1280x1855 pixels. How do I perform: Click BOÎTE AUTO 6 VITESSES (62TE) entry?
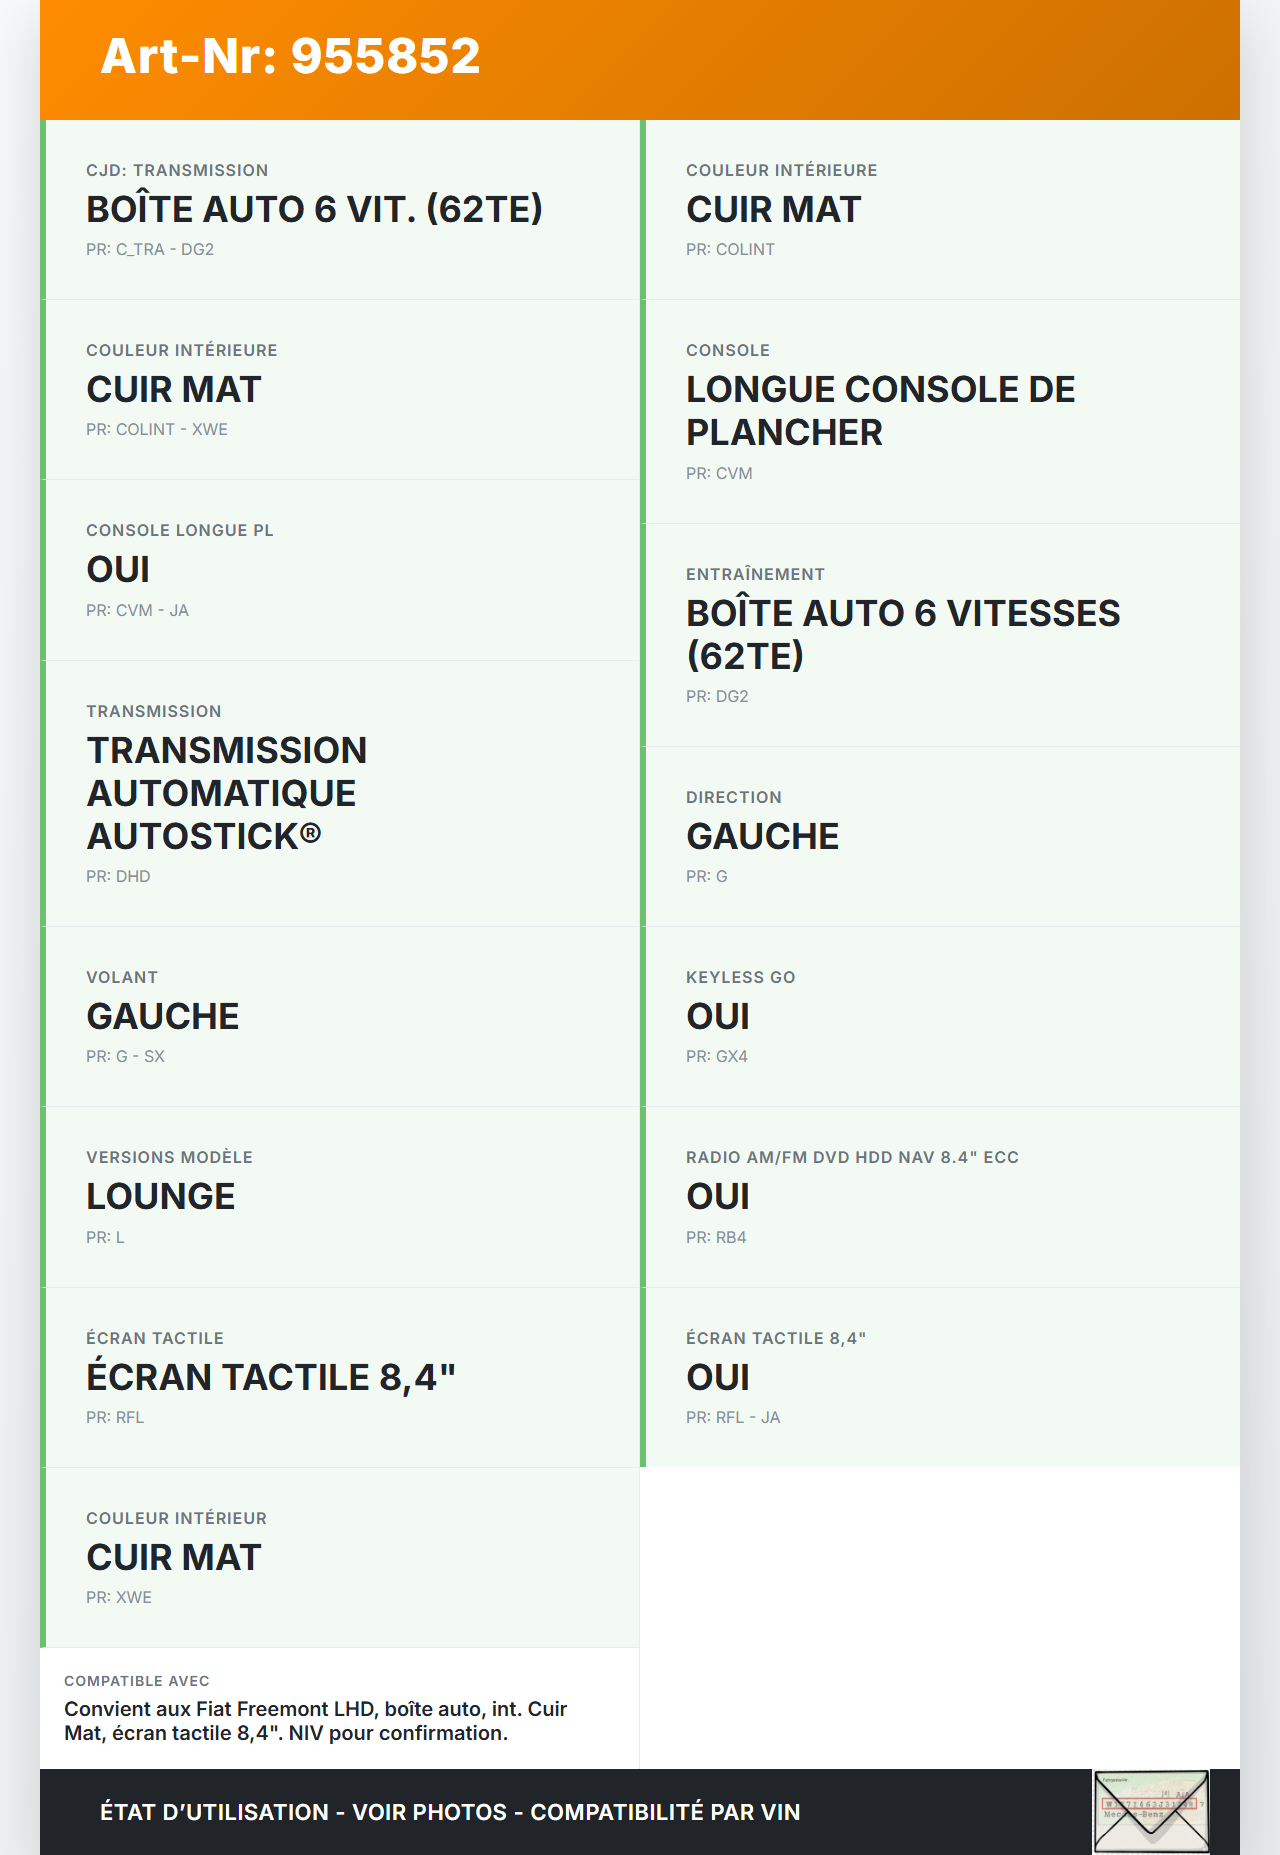click(x=902, y=634)
